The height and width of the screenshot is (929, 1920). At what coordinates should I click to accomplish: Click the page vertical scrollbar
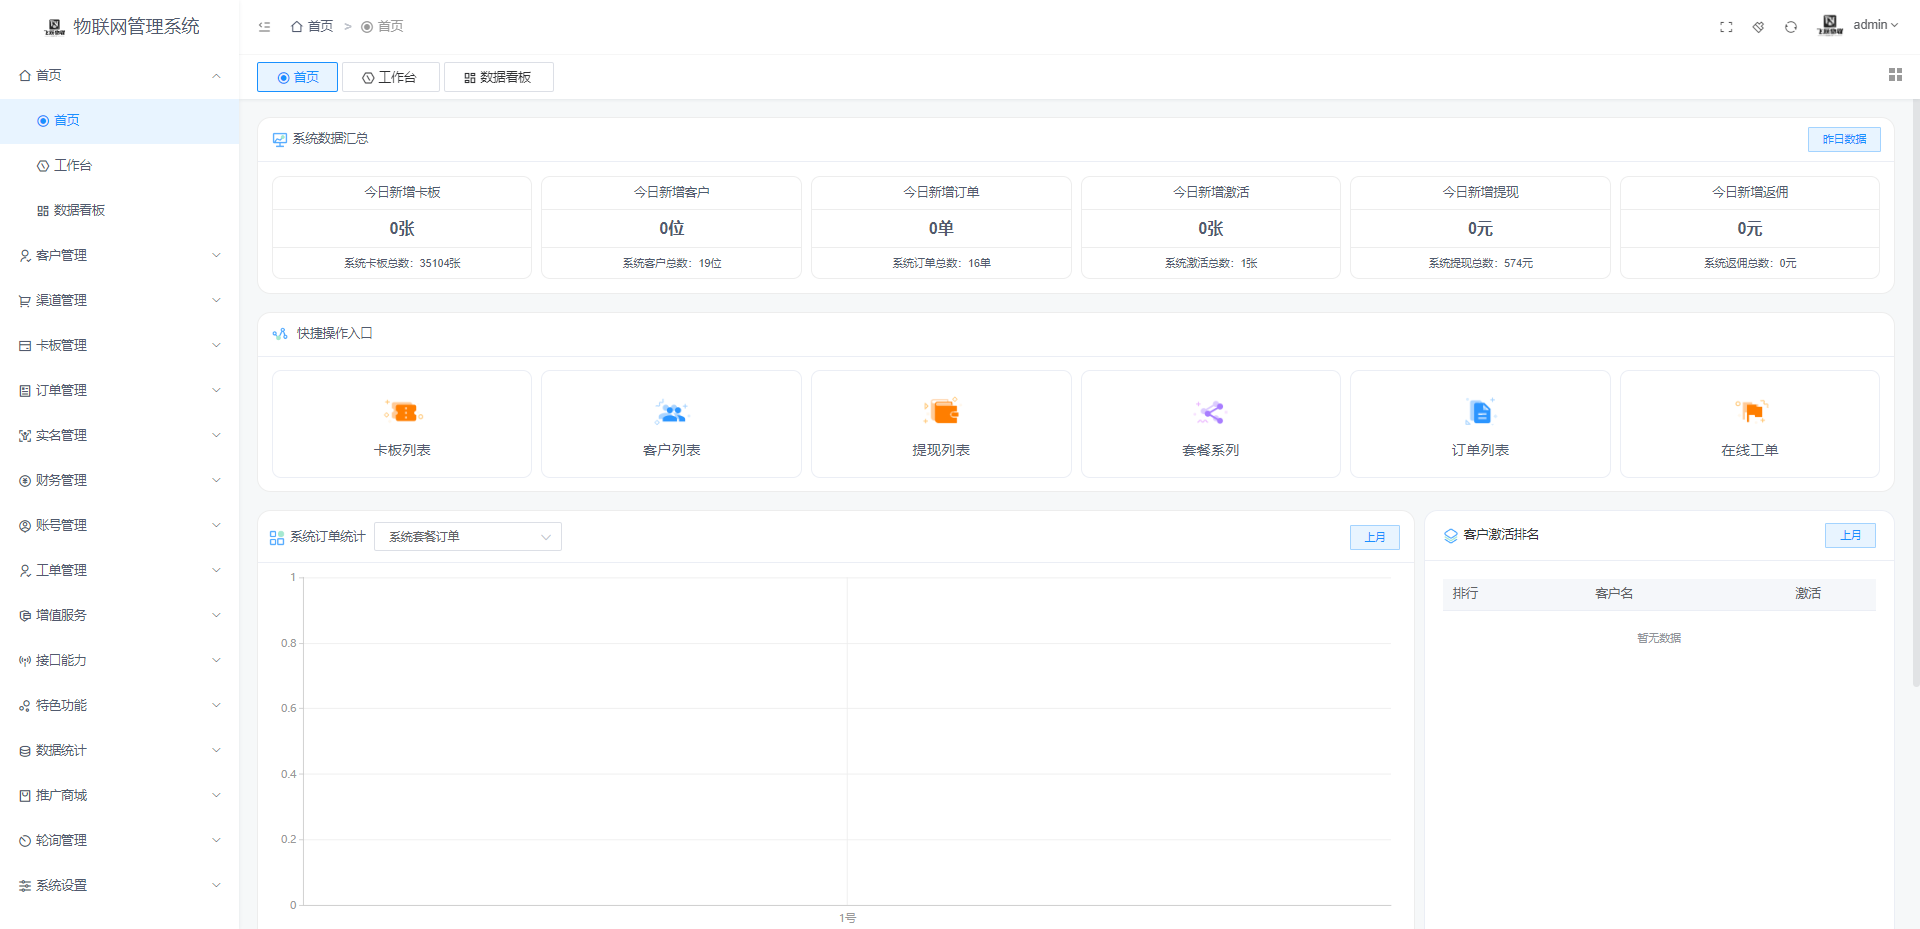1915,392
